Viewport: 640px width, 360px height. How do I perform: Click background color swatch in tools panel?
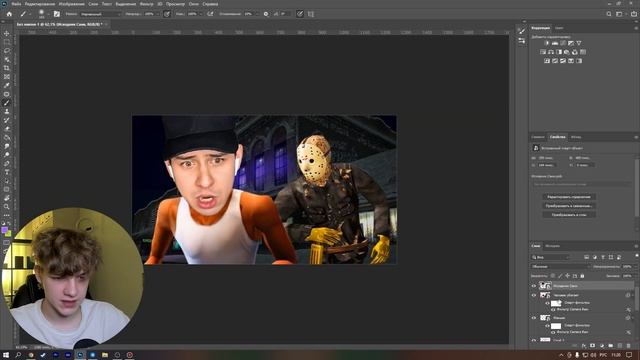tap(9, 234)
